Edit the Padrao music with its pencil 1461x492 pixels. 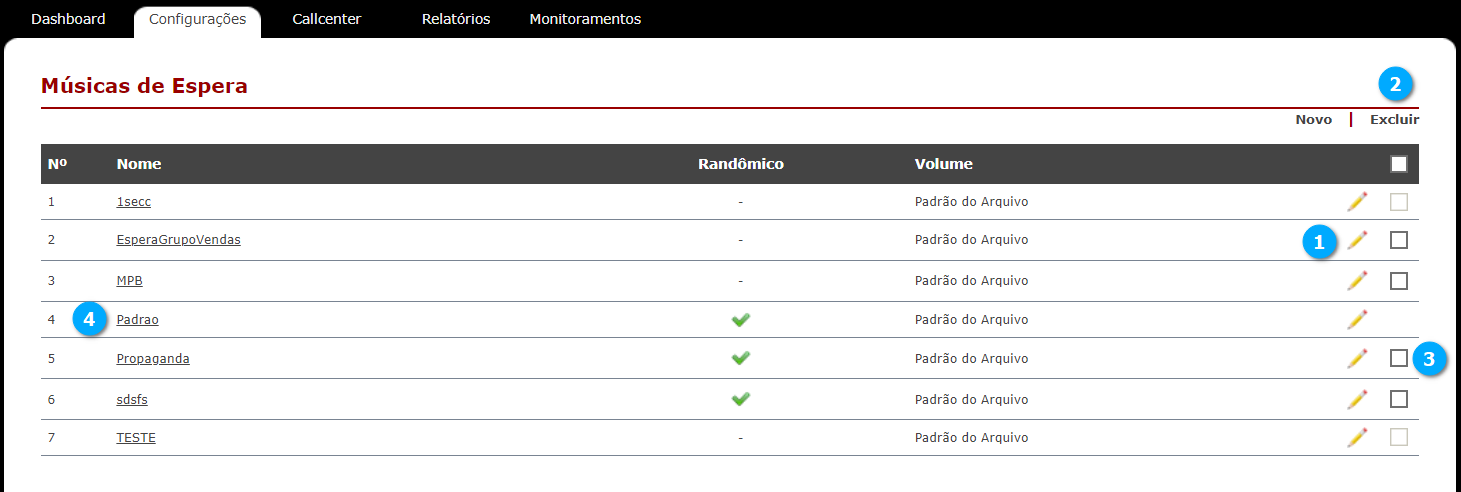(1357, 320)
